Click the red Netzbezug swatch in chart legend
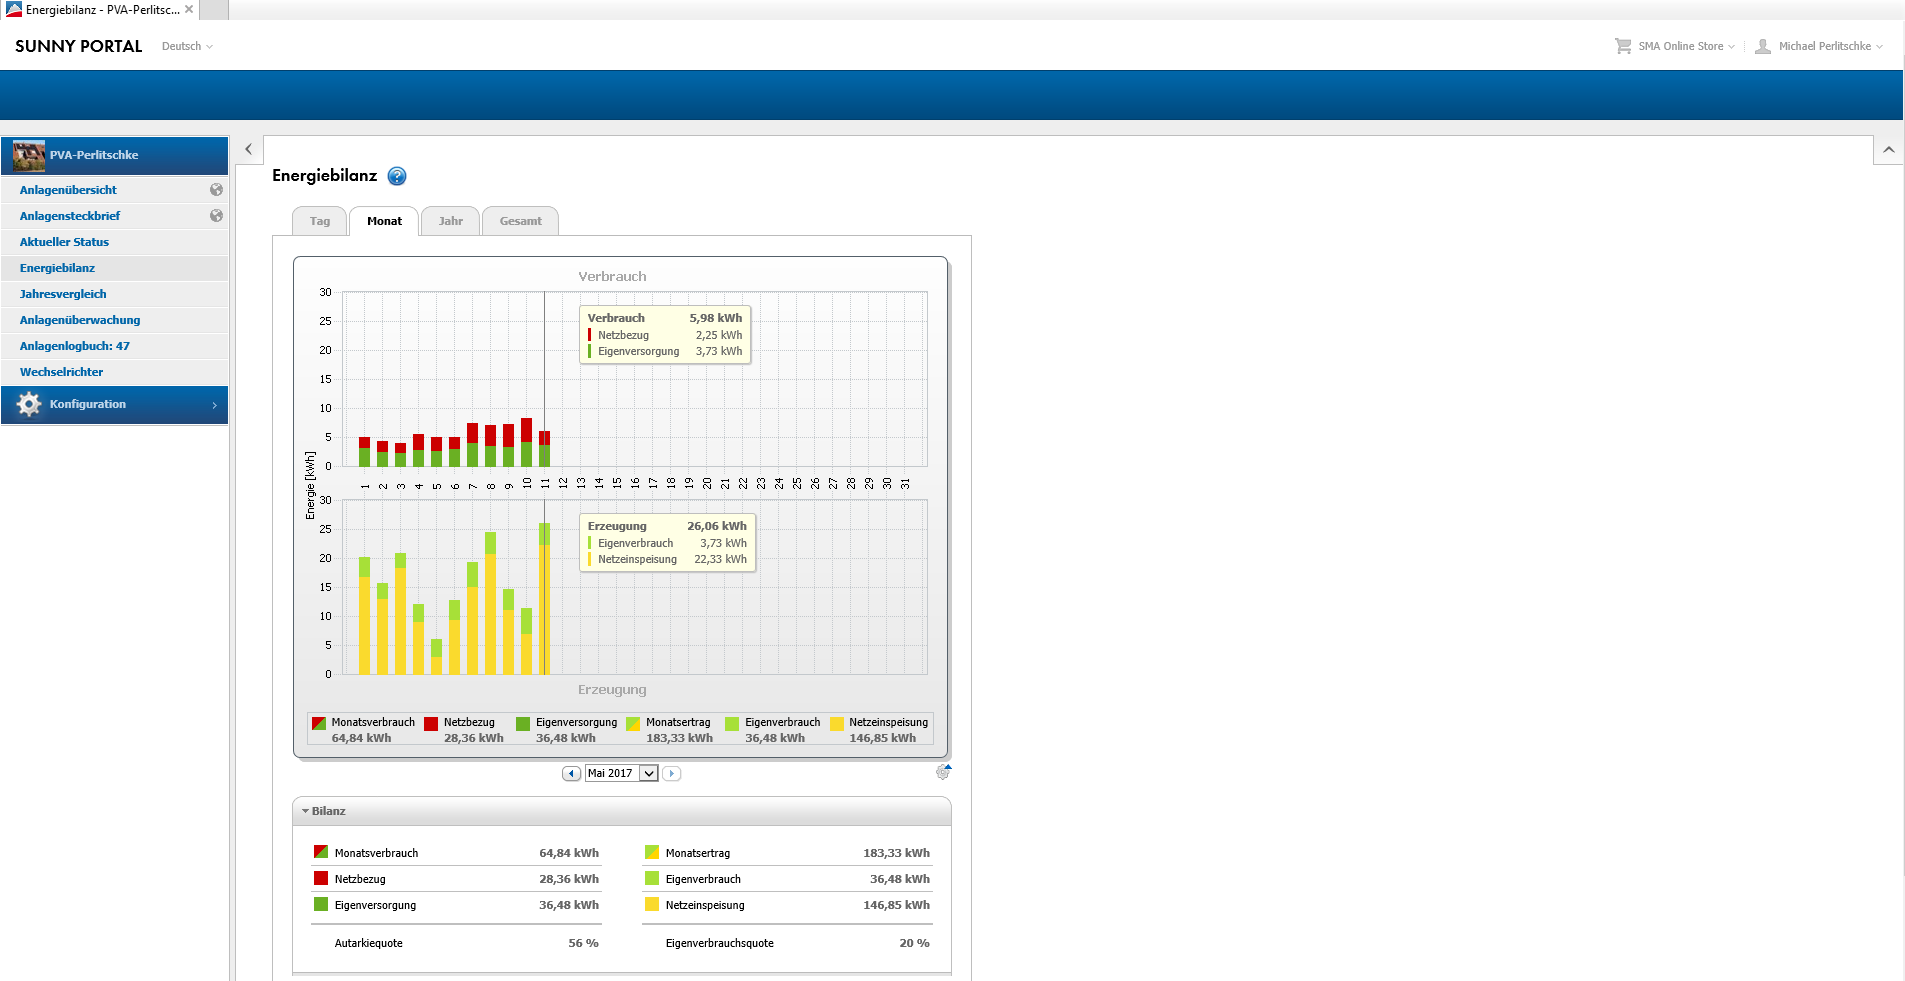1905x981 pixels. (x=431, y=724)
